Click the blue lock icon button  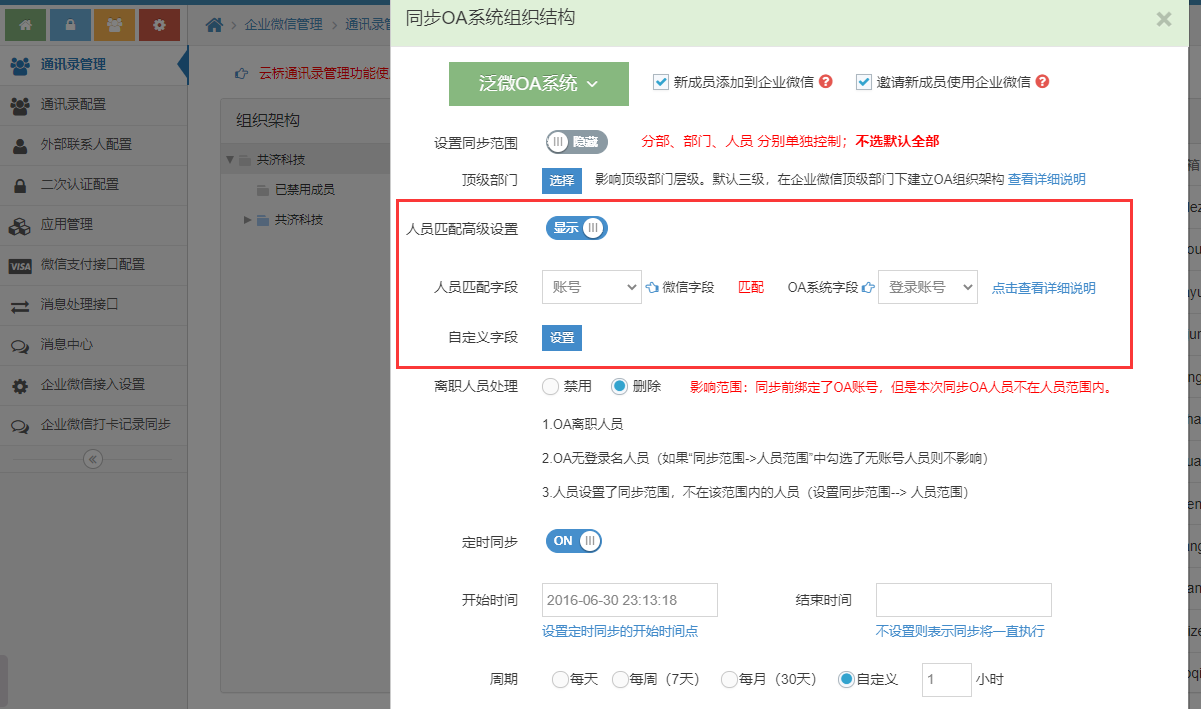pos(70,24)
